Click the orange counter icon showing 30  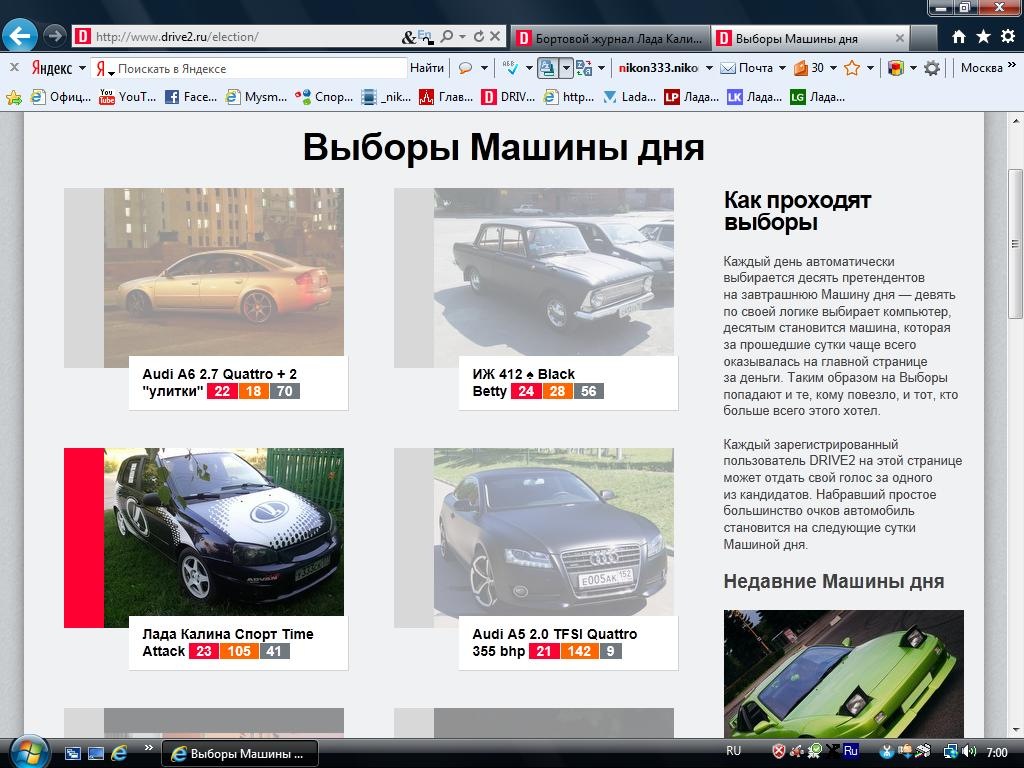(x=808, y=68)
